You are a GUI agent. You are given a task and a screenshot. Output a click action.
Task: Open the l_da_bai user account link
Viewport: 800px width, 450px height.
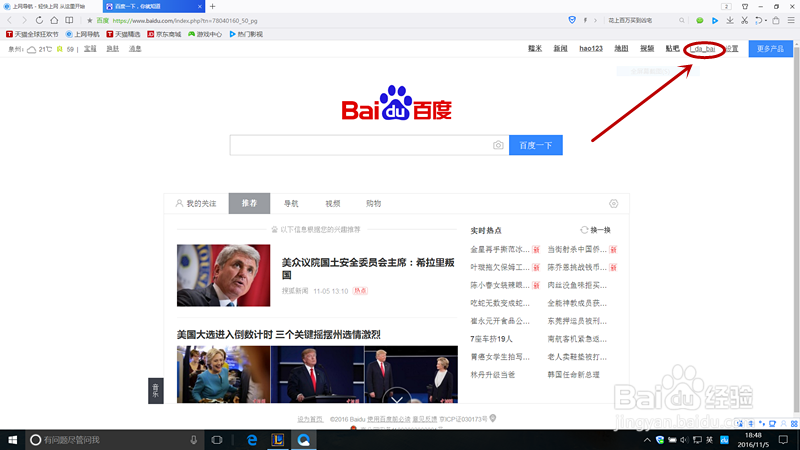pos(703,49)
